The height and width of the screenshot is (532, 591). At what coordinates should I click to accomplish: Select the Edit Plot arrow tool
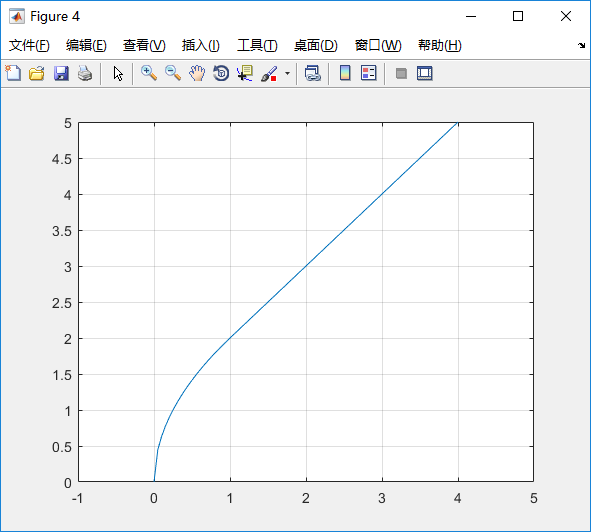click(x=118, y=74)
